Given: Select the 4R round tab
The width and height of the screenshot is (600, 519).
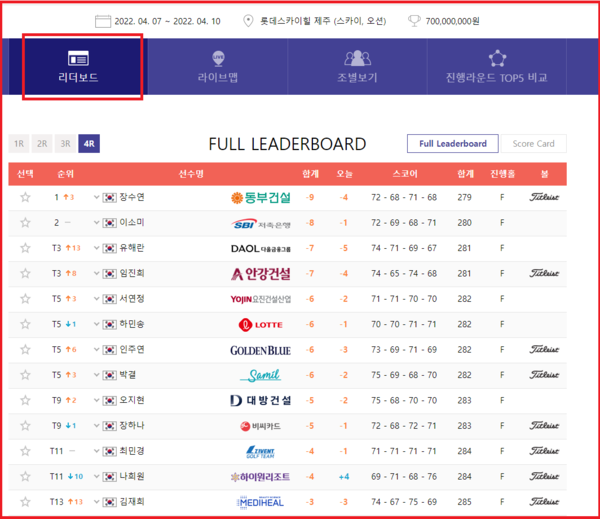Looking at the screenshot, I should (89, 144).
